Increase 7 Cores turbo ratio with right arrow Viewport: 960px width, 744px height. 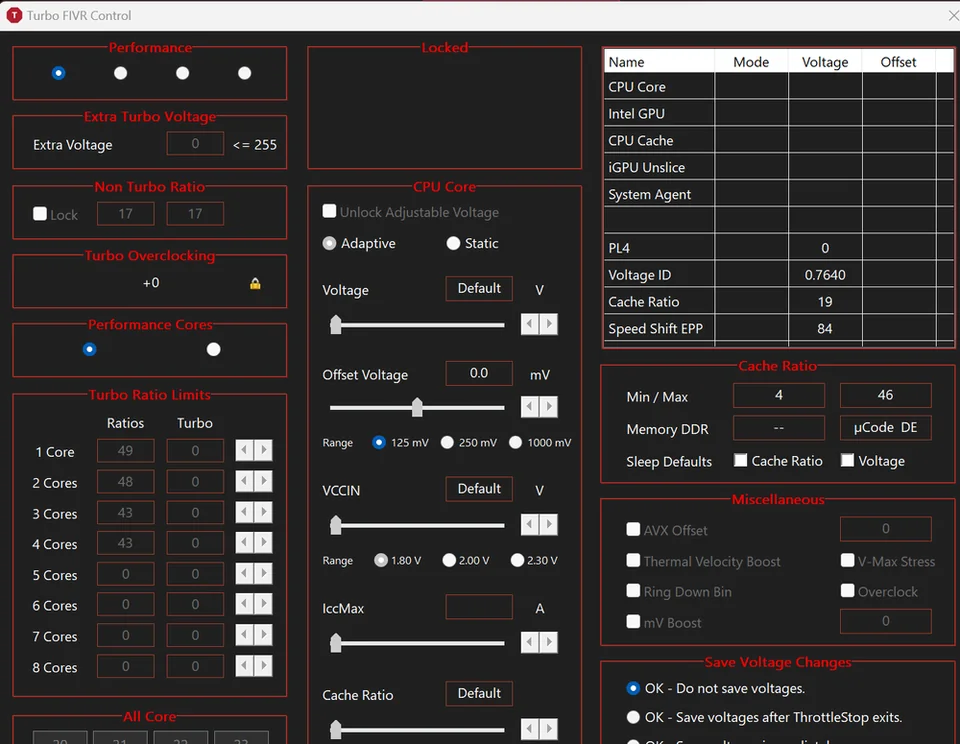click(263, 635)
